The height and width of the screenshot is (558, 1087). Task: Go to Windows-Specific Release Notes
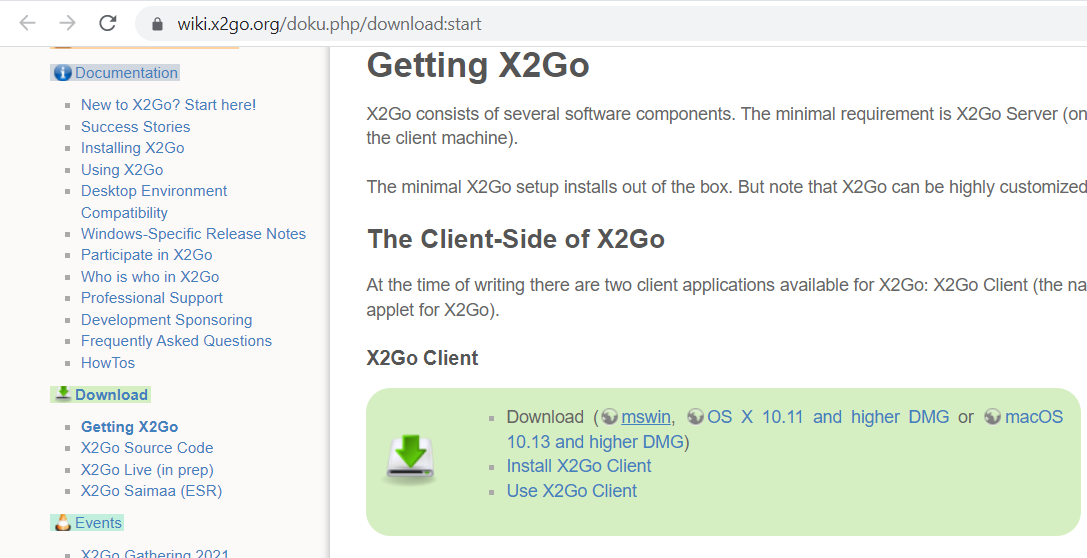(193, 234)
